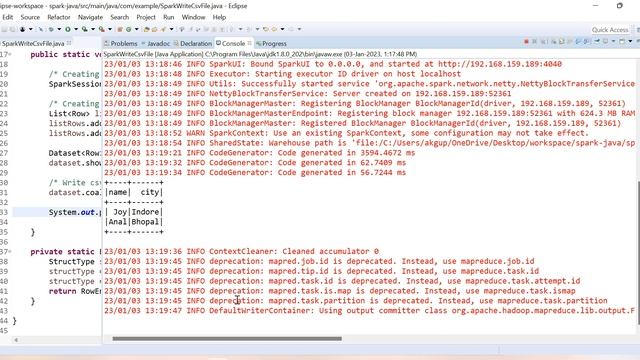Toggle show console when standard out changes

578,42
